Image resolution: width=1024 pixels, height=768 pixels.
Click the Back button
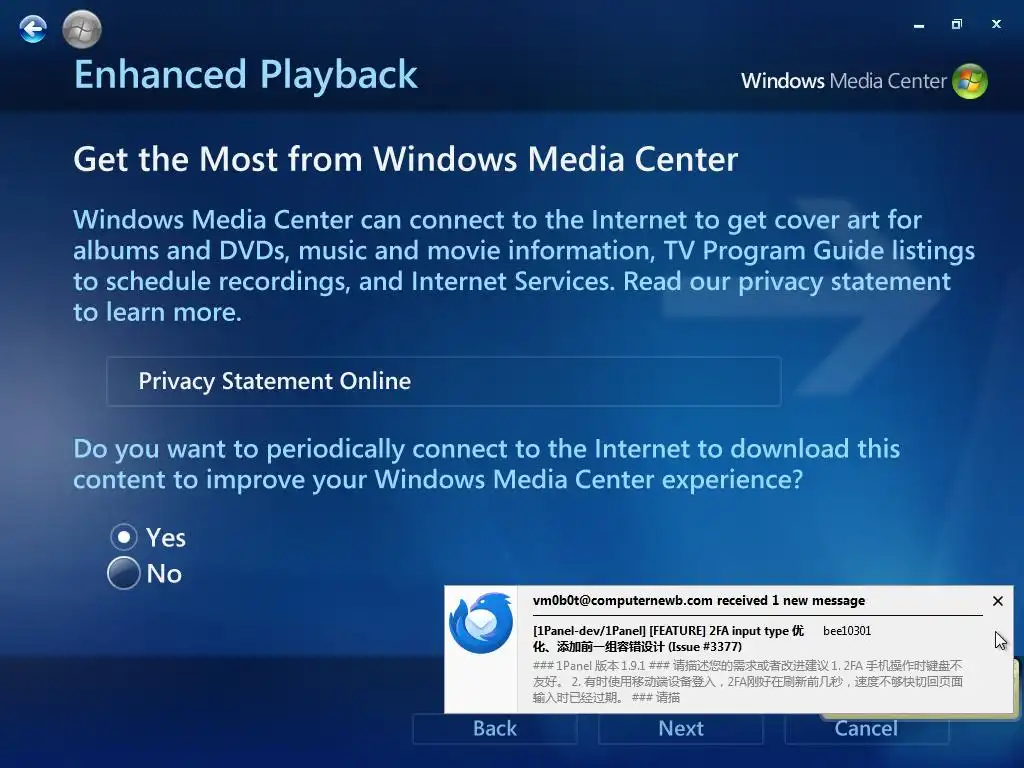tap(495, 728)
